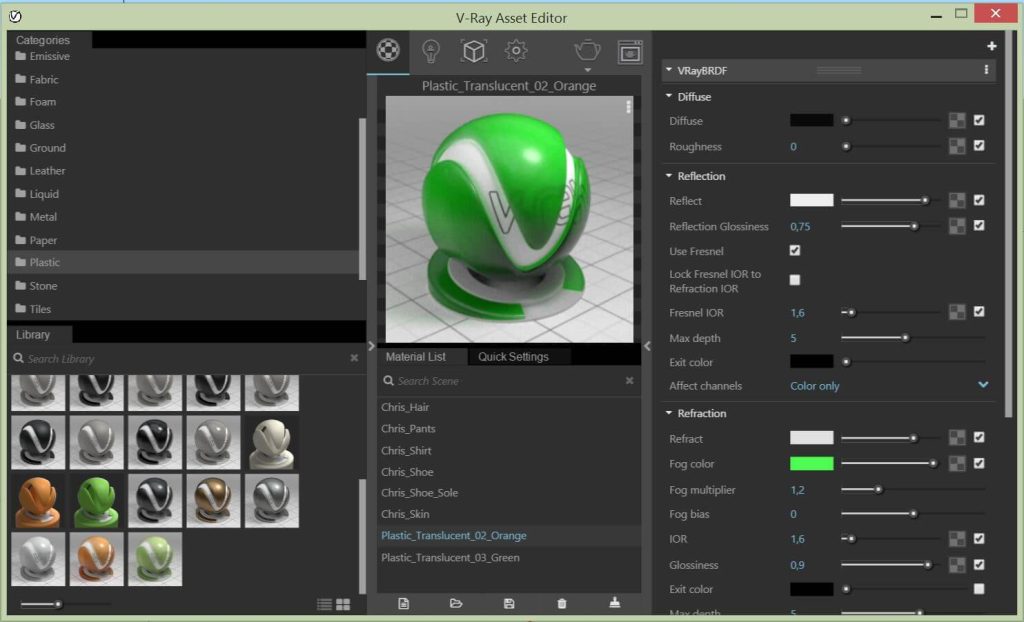1024x622 pixels.
Task: Collapse the VRayBRDF rollout
Action: [669, 69]
